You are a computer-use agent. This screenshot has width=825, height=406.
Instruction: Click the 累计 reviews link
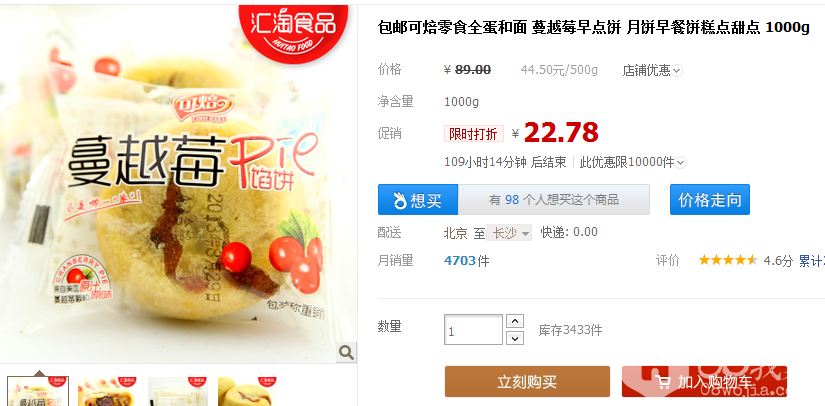click(x=811, y=260)
